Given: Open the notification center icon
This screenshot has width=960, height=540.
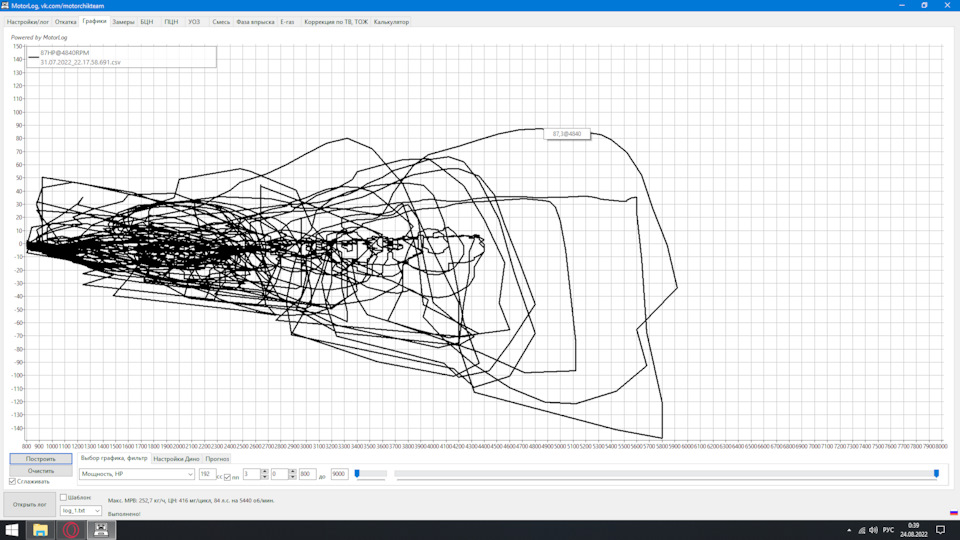Looking at the screenshot, I should click(941, 530).
